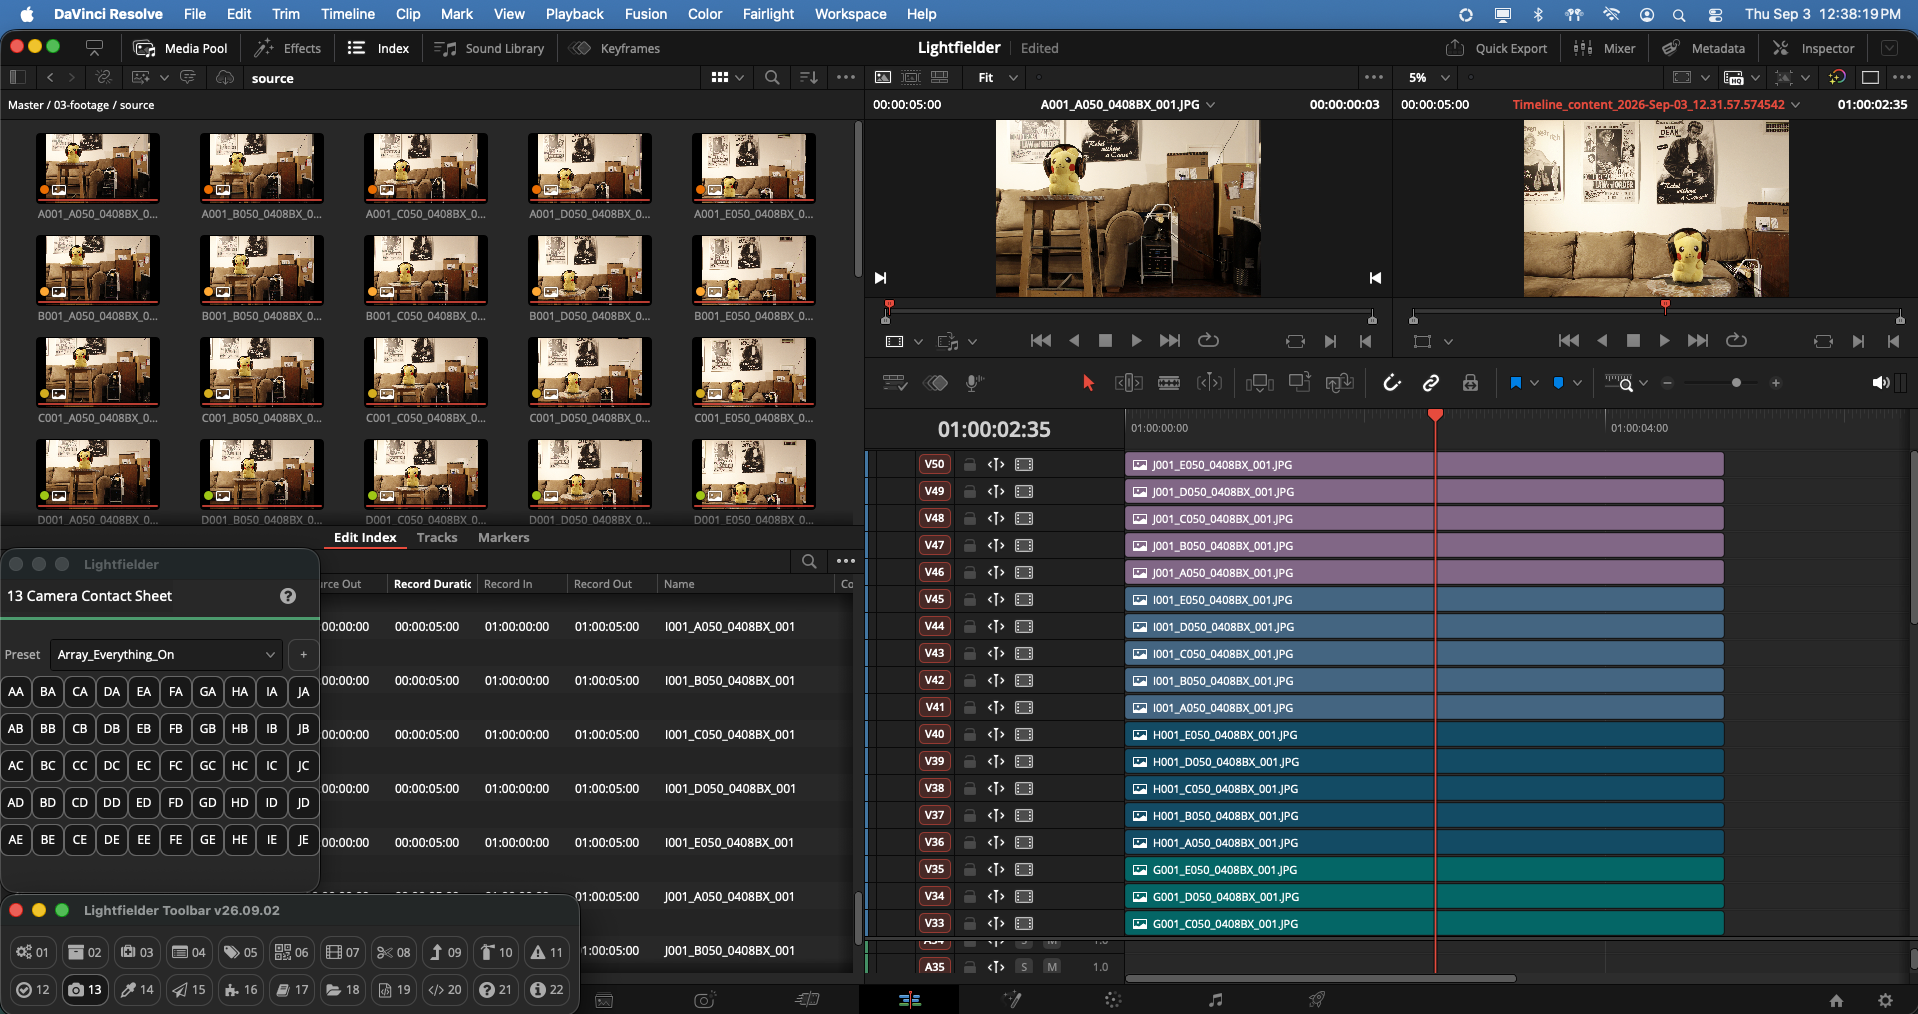Open Sound Library panel
Viewport: 1918px width, 1014px height.
489,48
